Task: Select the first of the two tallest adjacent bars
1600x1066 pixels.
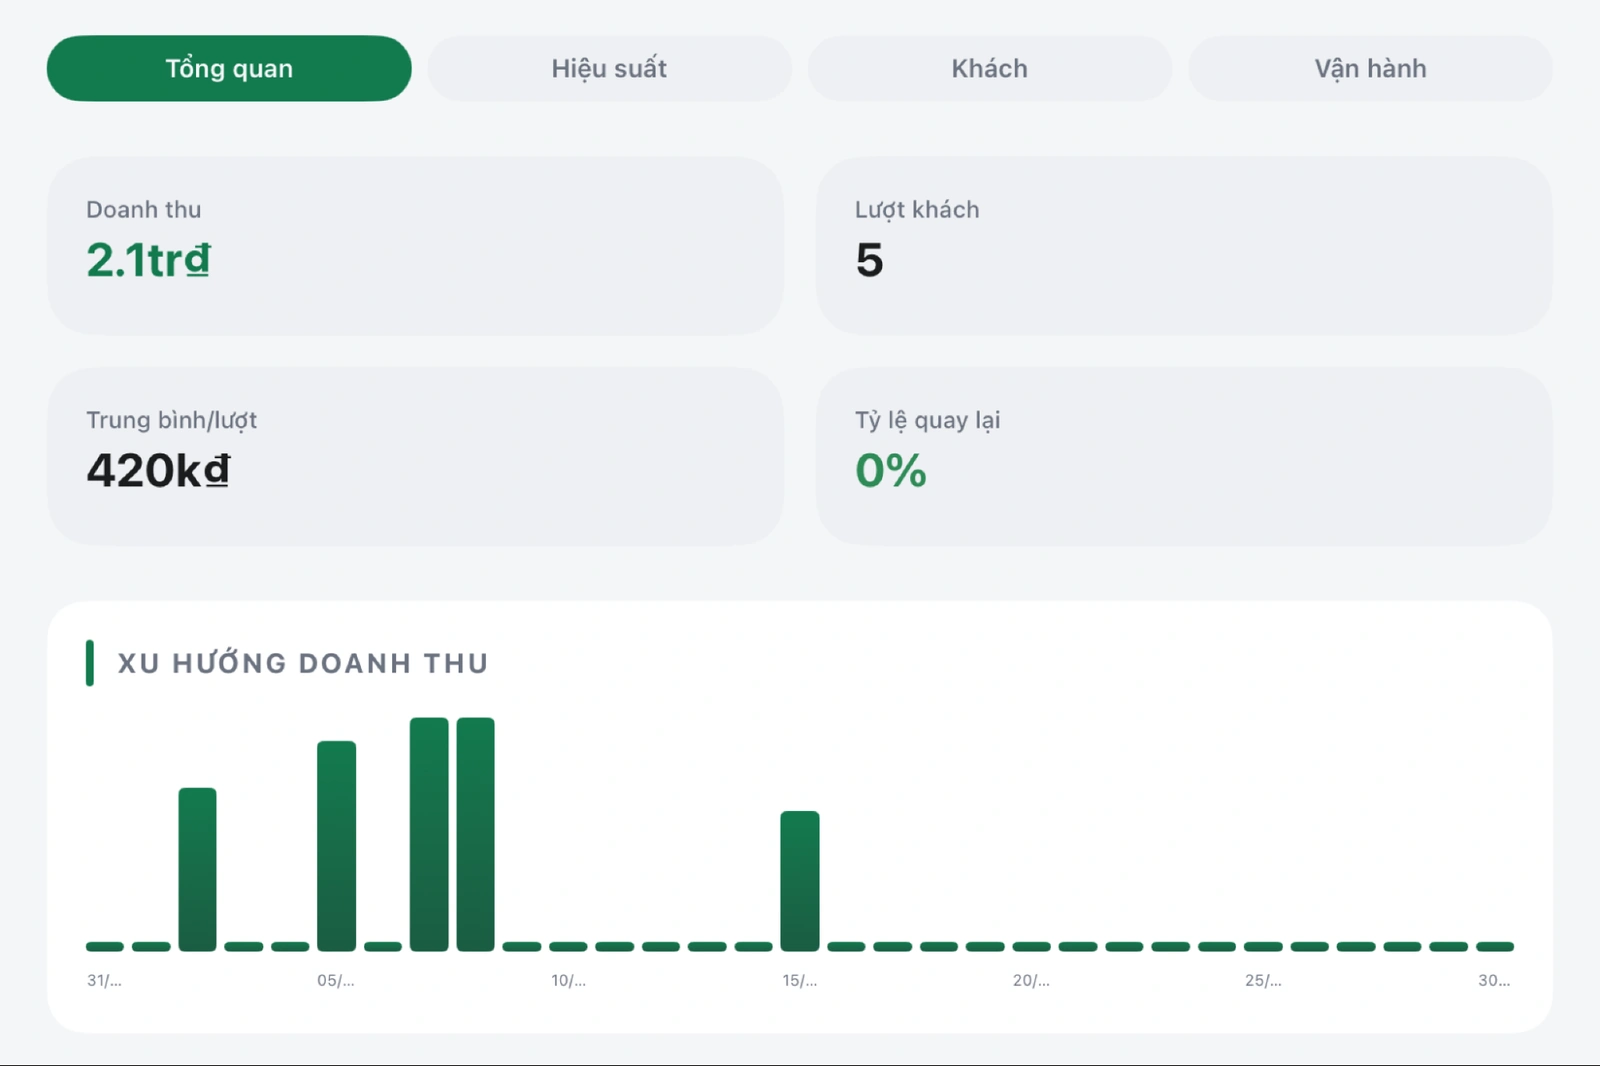Action: (x=429, y=834)
